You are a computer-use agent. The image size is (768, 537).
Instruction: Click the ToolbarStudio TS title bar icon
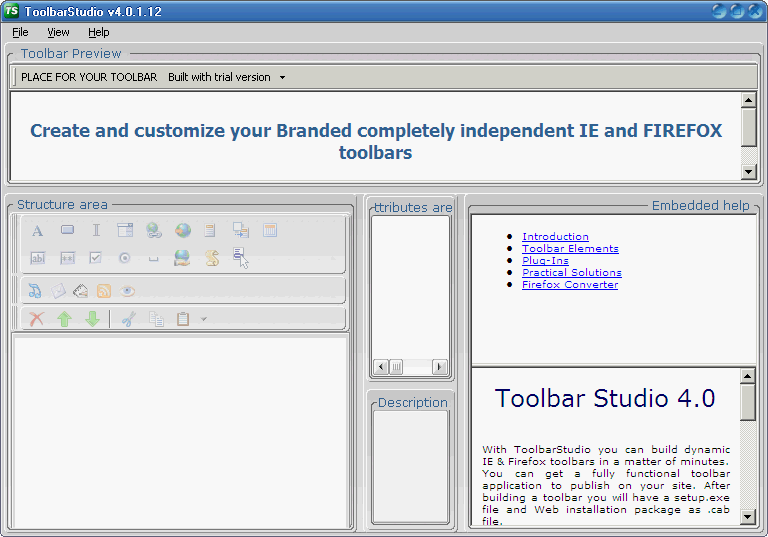tap(11, 11)
